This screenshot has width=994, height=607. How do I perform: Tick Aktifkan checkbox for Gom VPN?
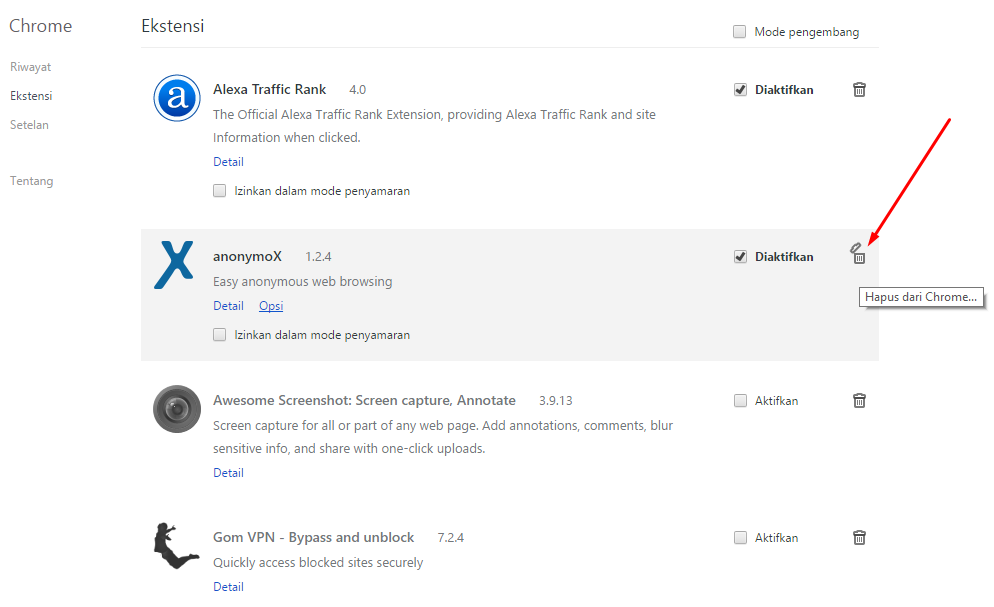tap(740, 538)
